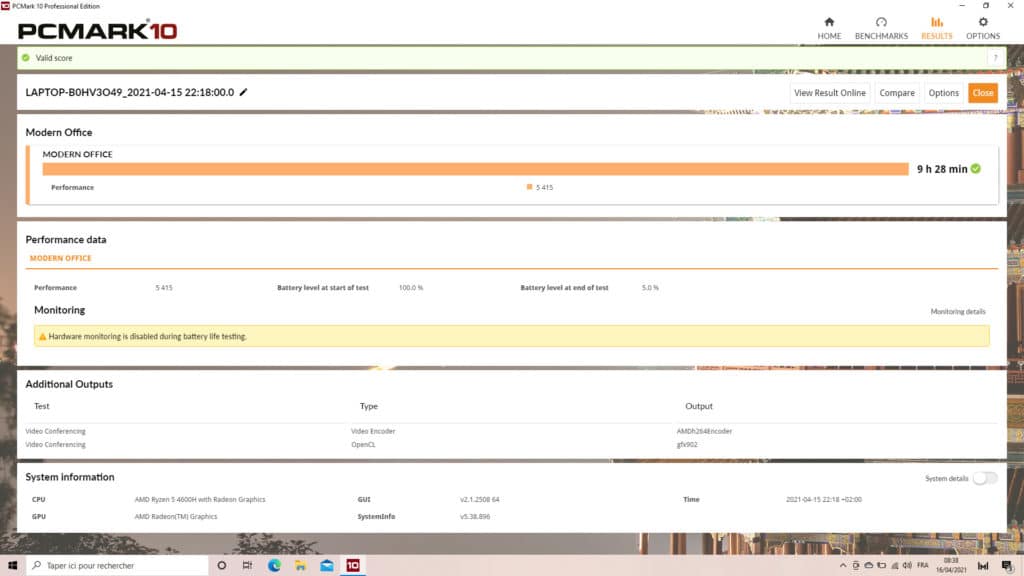Click the FRA language indicator
The height and width of the screenshot is (576, 1024).
(x=923, y=566)
